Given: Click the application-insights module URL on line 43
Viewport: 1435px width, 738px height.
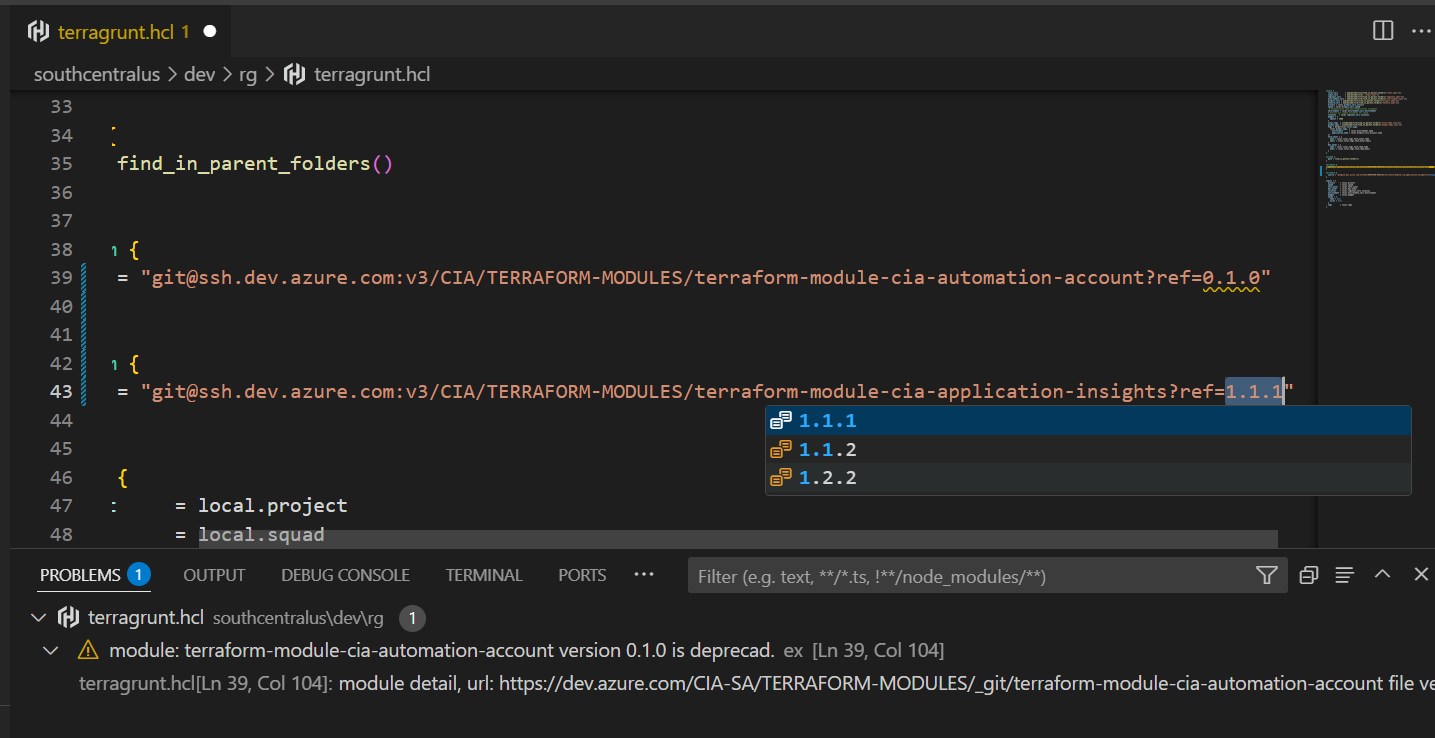Looking at the screenshot, I should [x=717, y=392].
